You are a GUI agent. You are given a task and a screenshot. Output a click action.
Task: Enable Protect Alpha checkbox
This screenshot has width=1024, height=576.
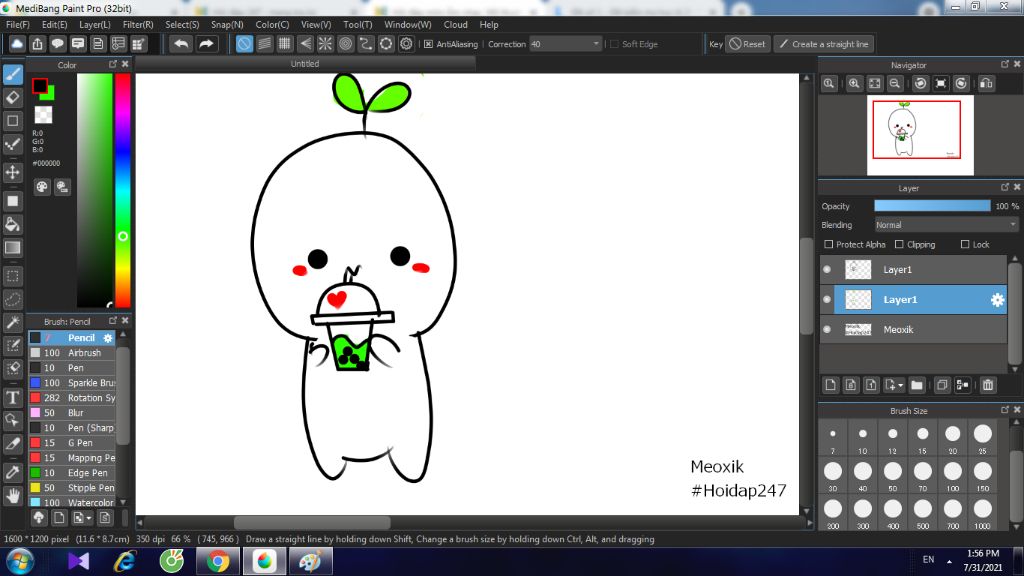(x=829, y=244)
